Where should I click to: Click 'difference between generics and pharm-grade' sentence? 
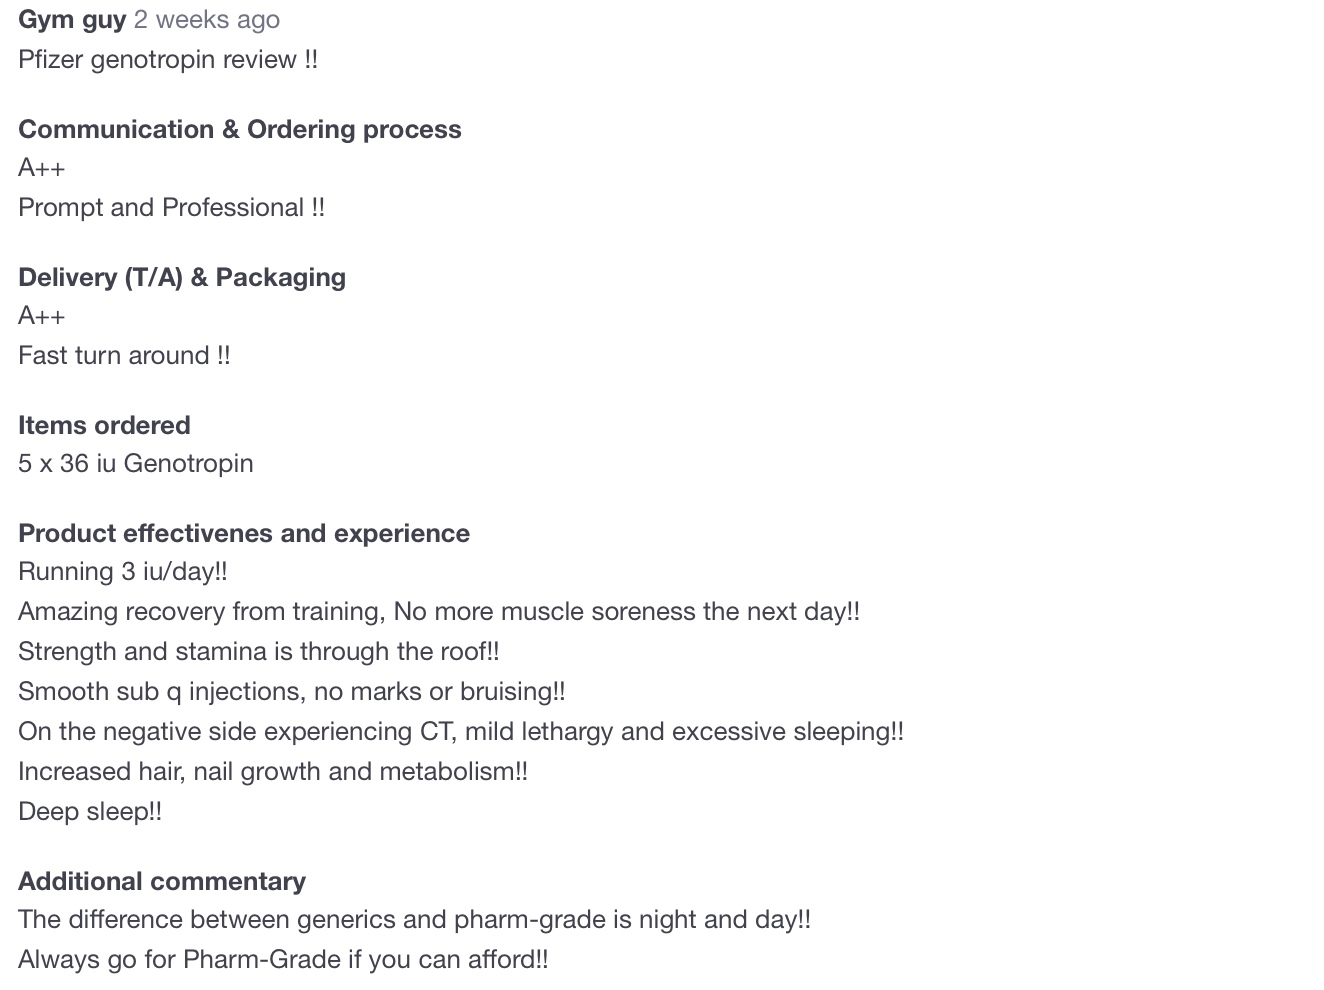click(x=414, y=920)
